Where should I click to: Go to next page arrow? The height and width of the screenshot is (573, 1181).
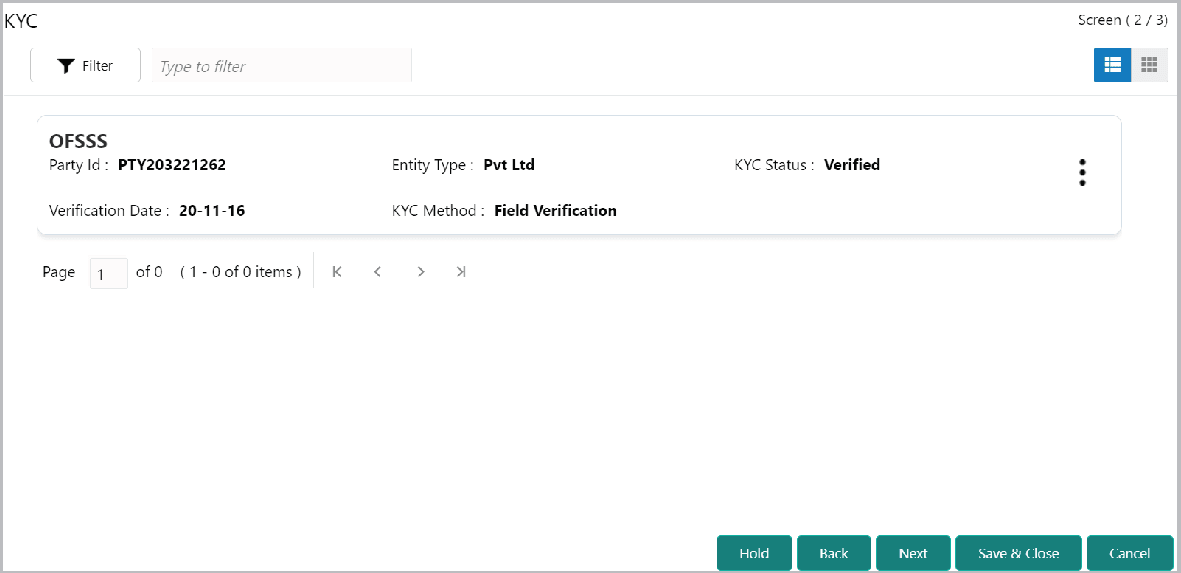[x=421, y=272]
